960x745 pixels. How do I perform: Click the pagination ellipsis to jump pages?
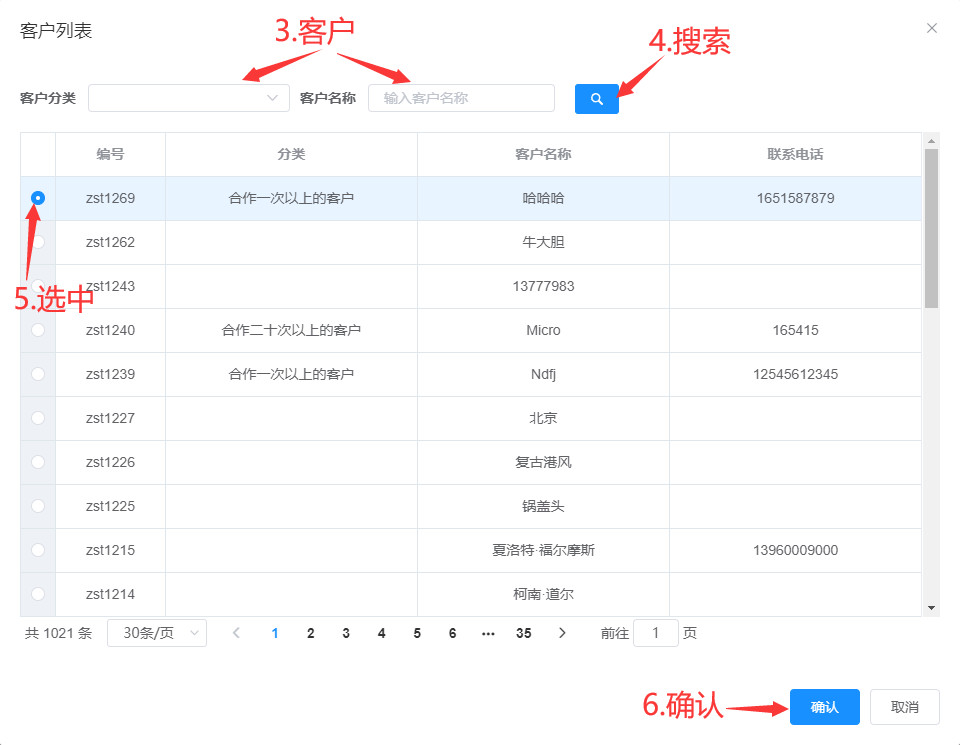(x=488, y=633)
